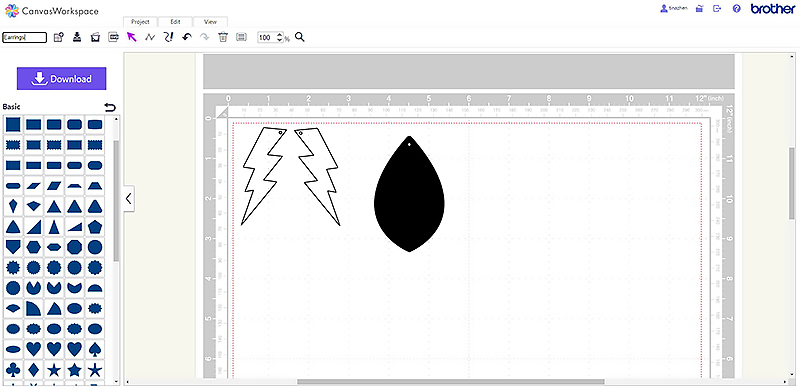Switch to the Edit tab
Image resolution: width=800 pixels, height=390 pixels.
176,22
